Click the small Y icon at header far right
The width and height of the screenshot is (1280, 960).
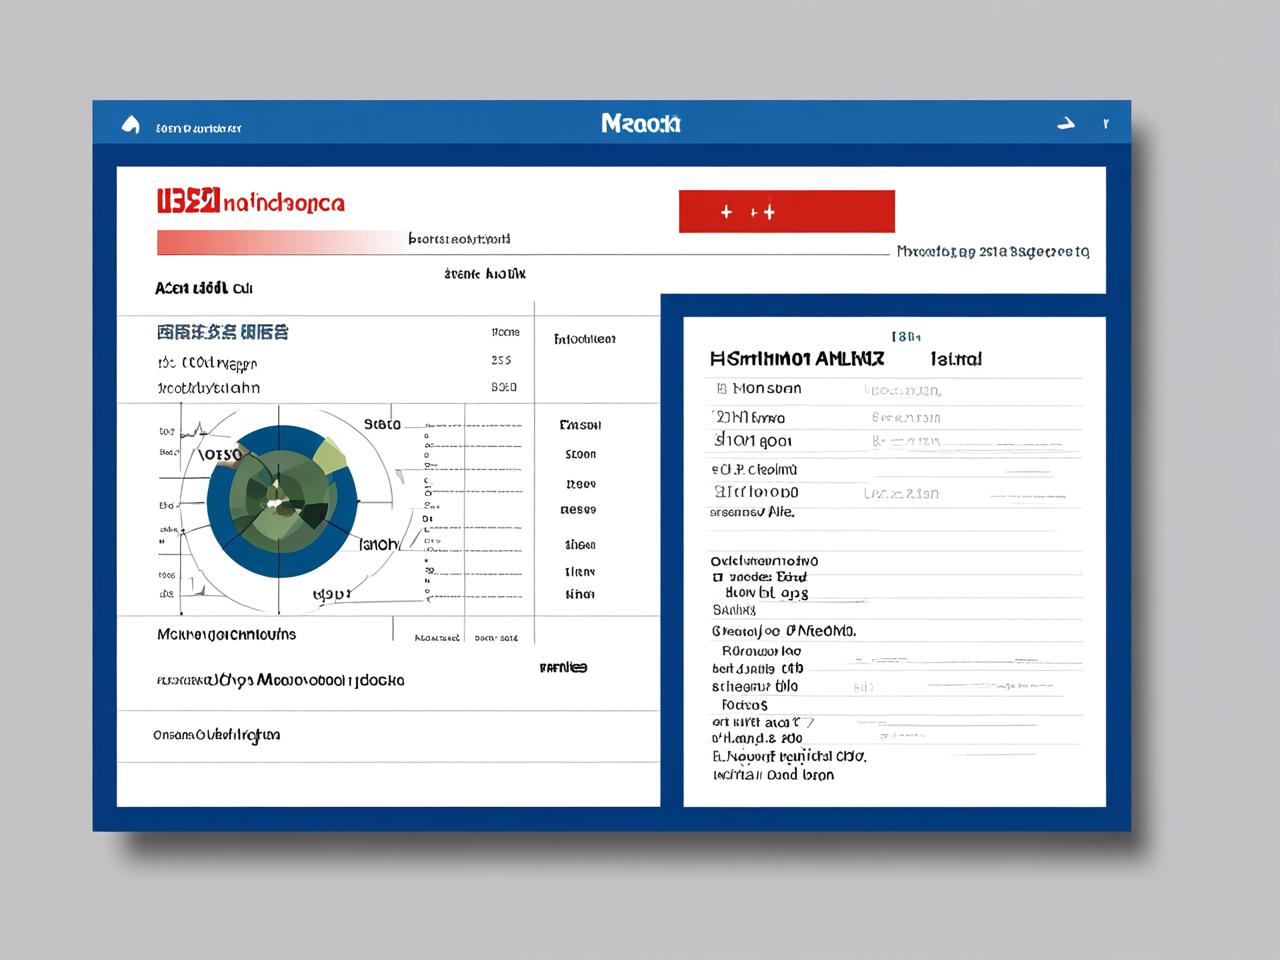(1106, 124)
